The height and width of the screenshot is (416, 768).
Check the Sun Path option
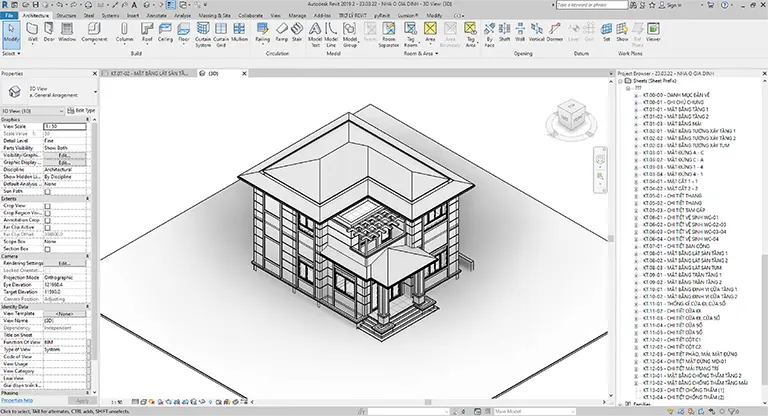click(48, 192)
